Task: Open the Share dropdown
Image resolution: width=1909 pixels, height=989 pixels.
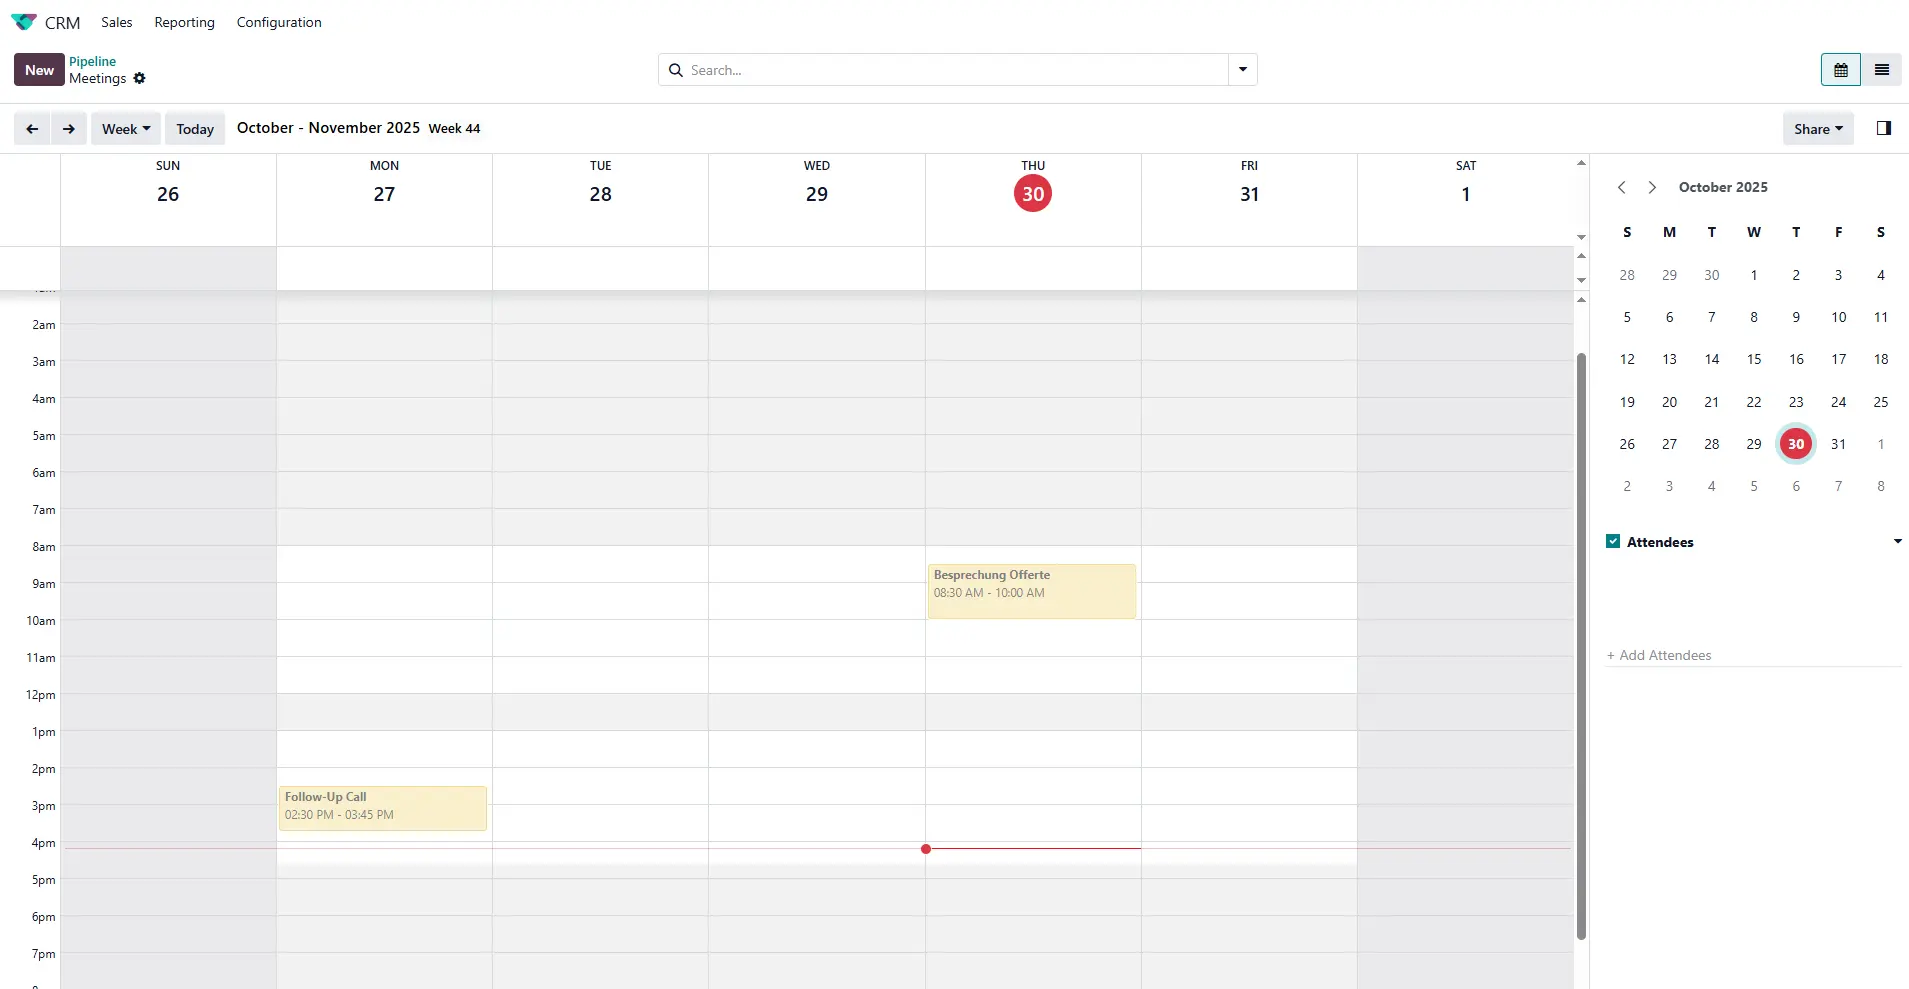Action: (x=1817, y=129)
